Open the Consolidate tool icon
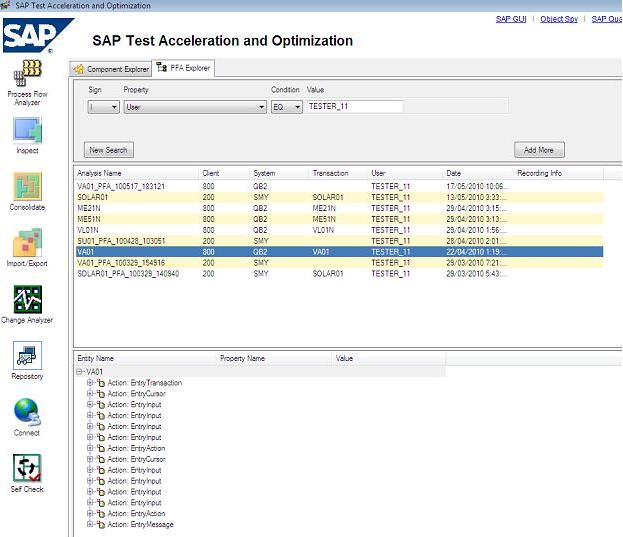Viewport: 623px width, 537px height. pos(27,186)
